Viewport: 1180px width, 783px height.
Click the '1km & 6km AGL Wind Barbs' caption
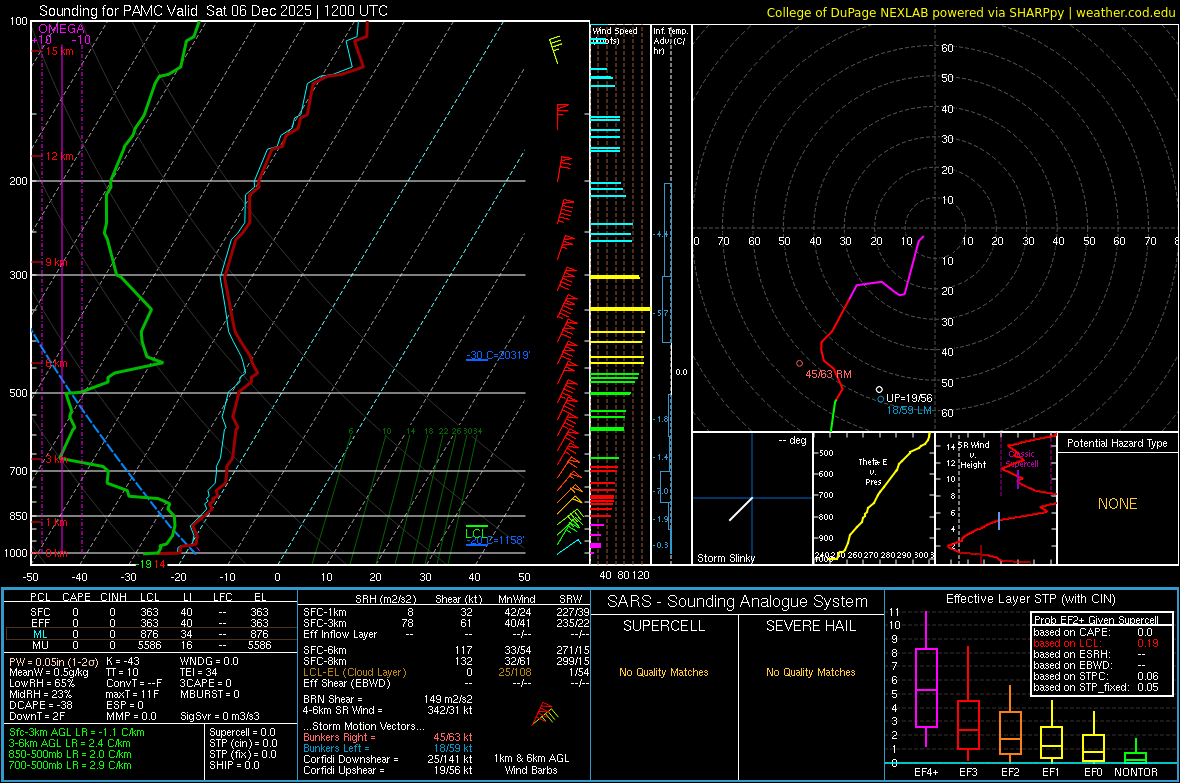point(531,764)
